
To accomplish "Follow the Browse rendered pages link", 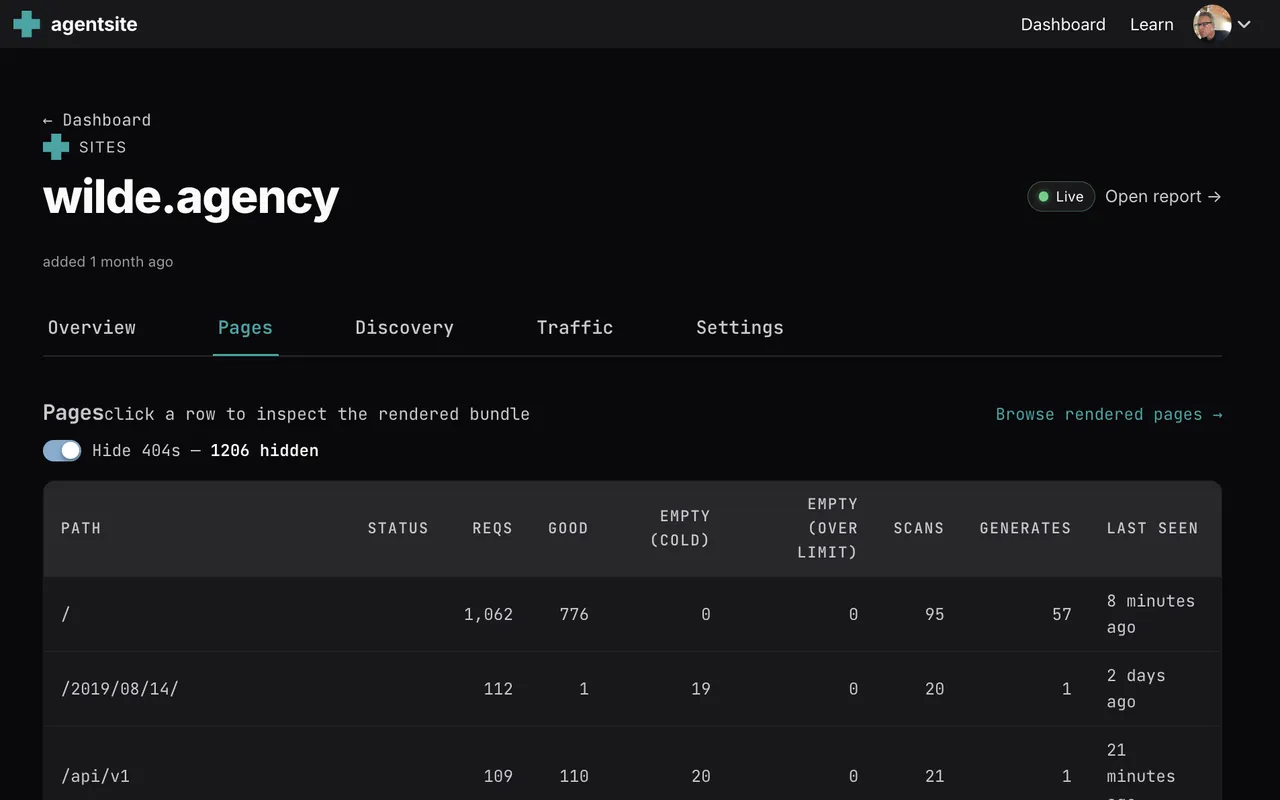I will point(1109,414).
